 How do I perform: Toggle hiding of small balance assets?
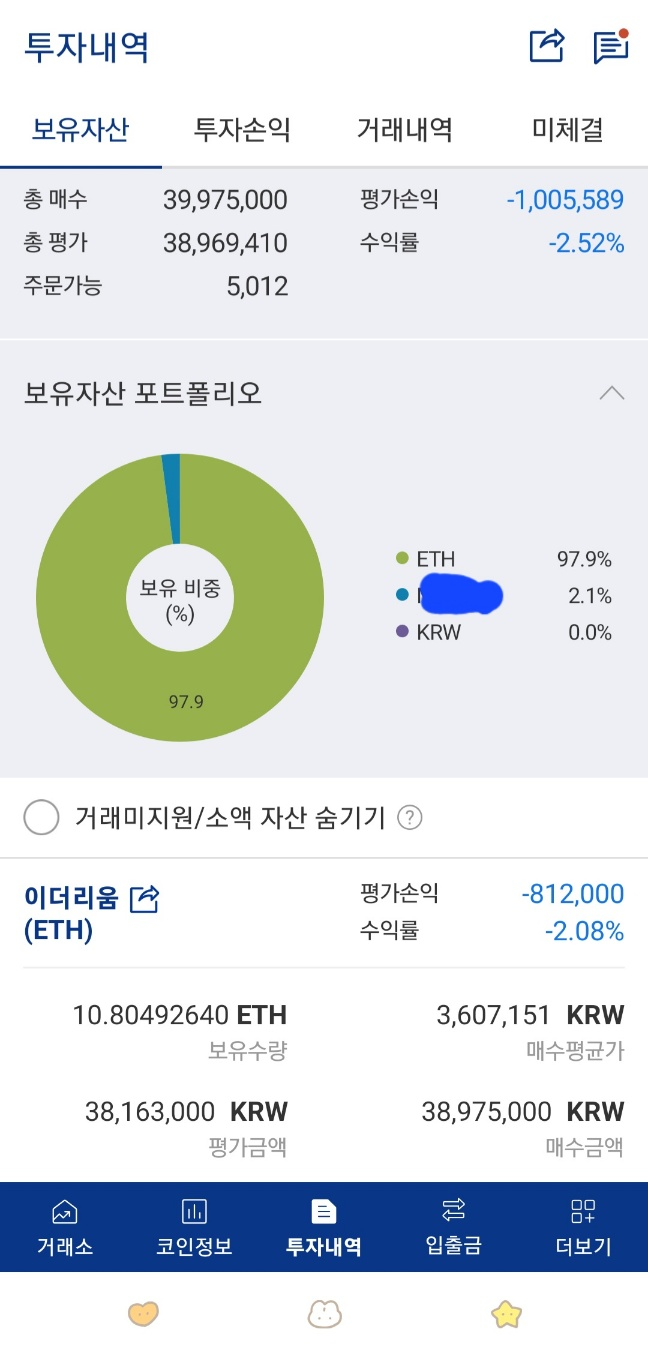click(41, 817)
